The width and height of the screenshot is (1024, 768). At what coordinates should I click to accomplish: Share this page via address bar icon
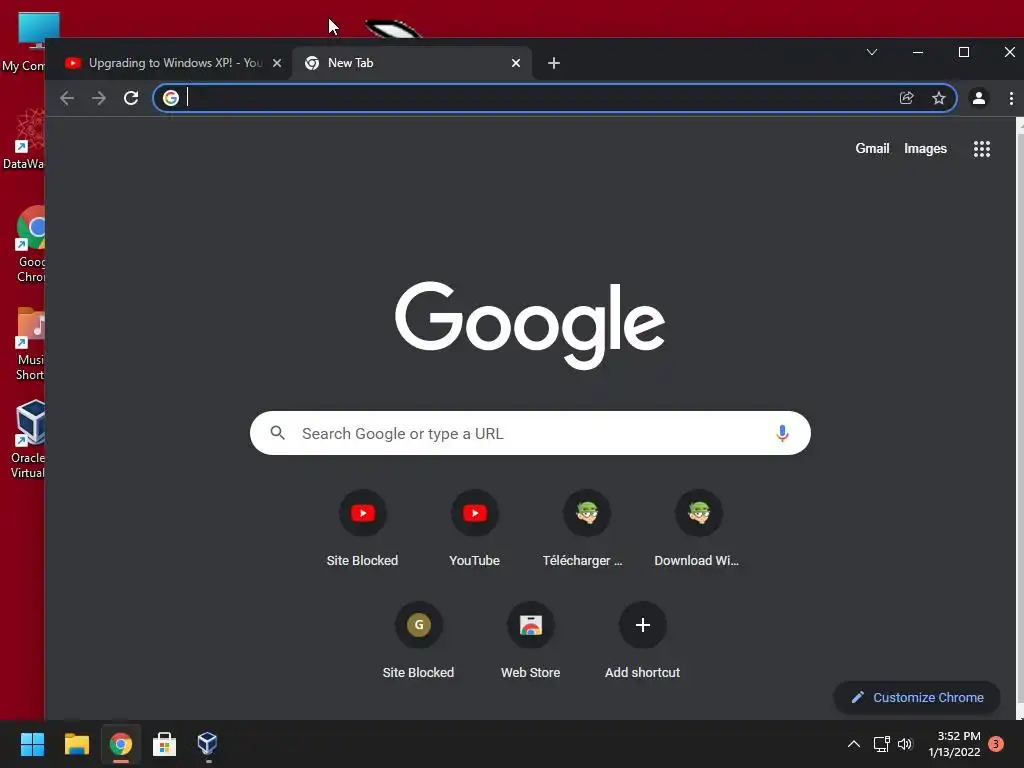[906, 98]
